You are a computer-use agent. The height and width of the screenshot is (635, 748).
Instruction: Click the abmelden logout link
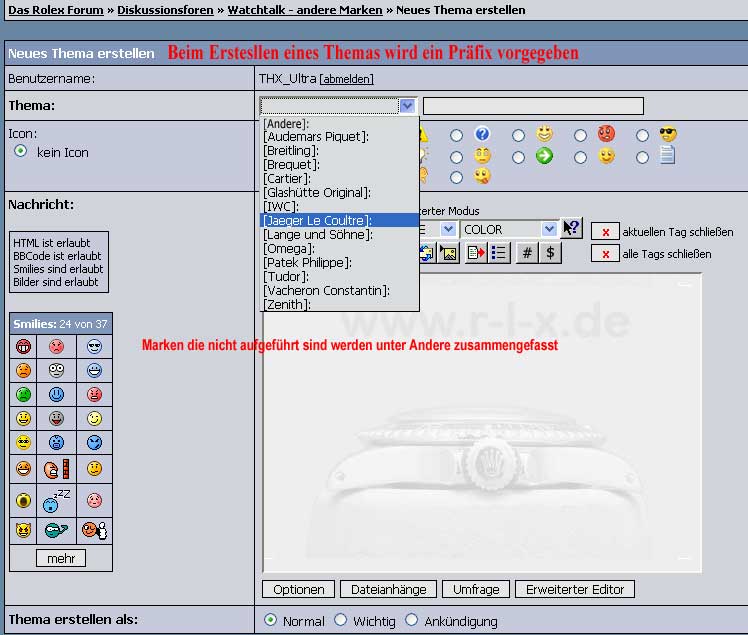click(346, 79)
